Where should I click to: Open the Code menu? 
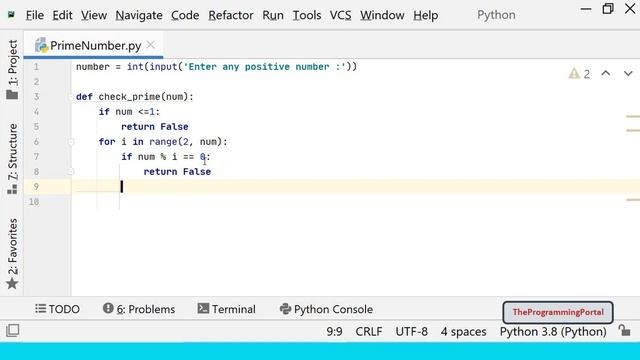tap(185, 15)
